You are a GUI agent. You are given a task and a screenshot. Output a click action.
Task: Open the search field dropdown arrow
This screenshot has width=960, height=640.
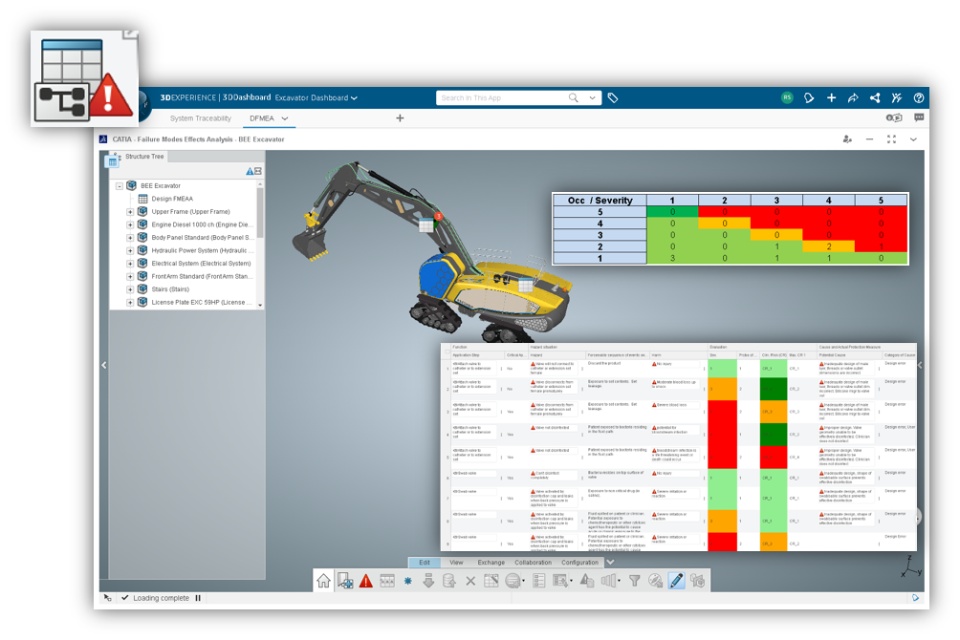tap(592, 98)
